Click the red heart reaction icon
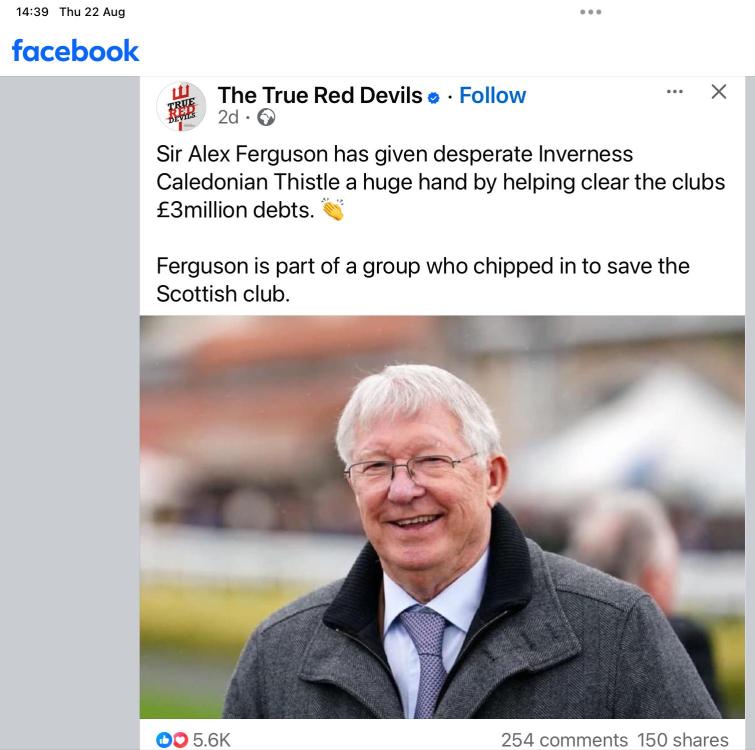755x750 pixels. (x=180, y=739)
